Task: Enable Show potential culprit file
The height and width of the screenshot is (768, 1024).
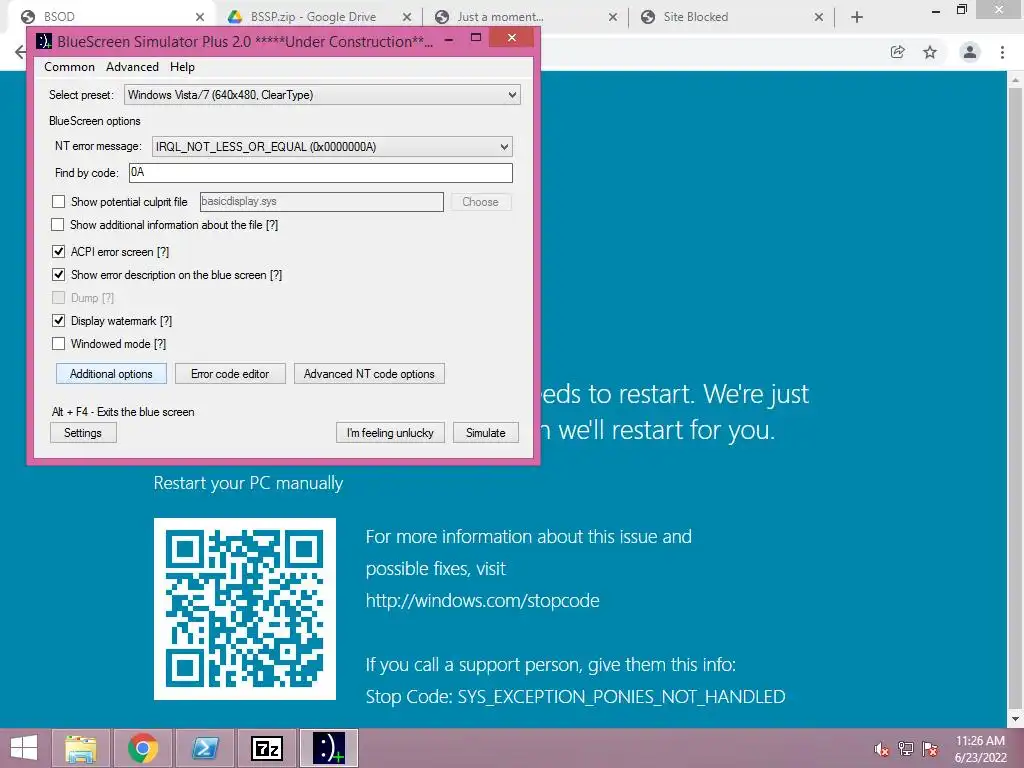Action: (x=59, y=202)
